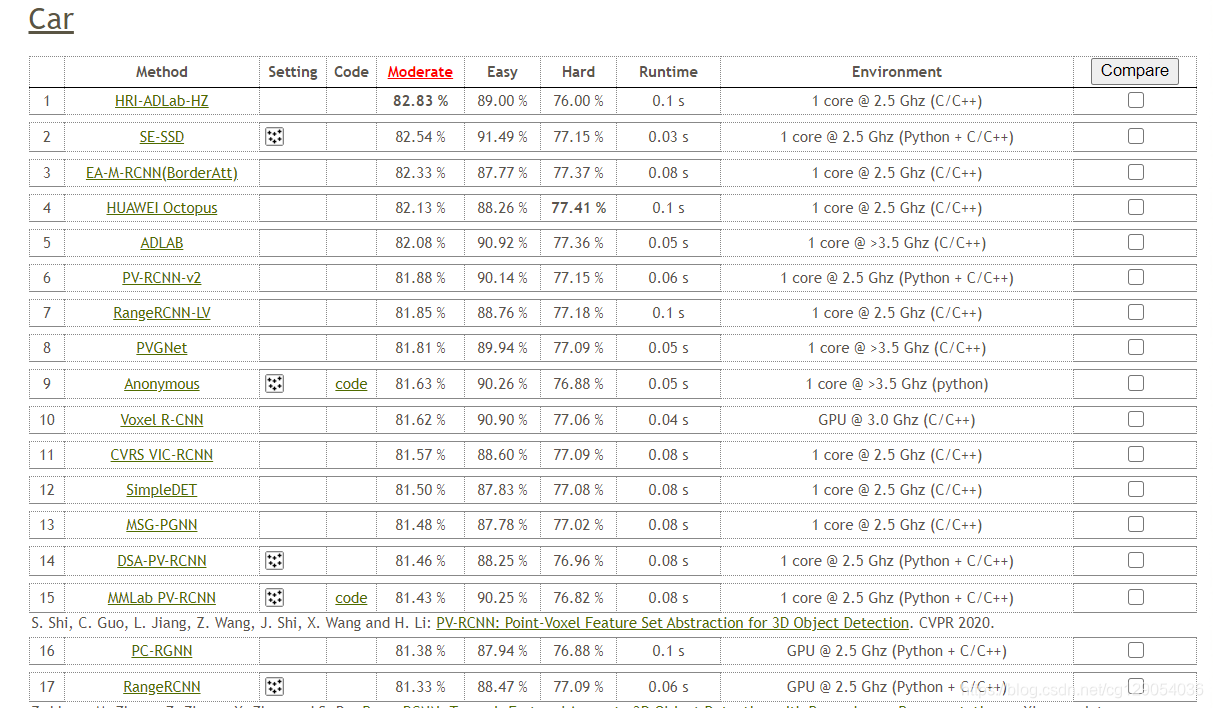Click the setting icon in DSA-PV-RCNN row

click(x=275, y=561)
